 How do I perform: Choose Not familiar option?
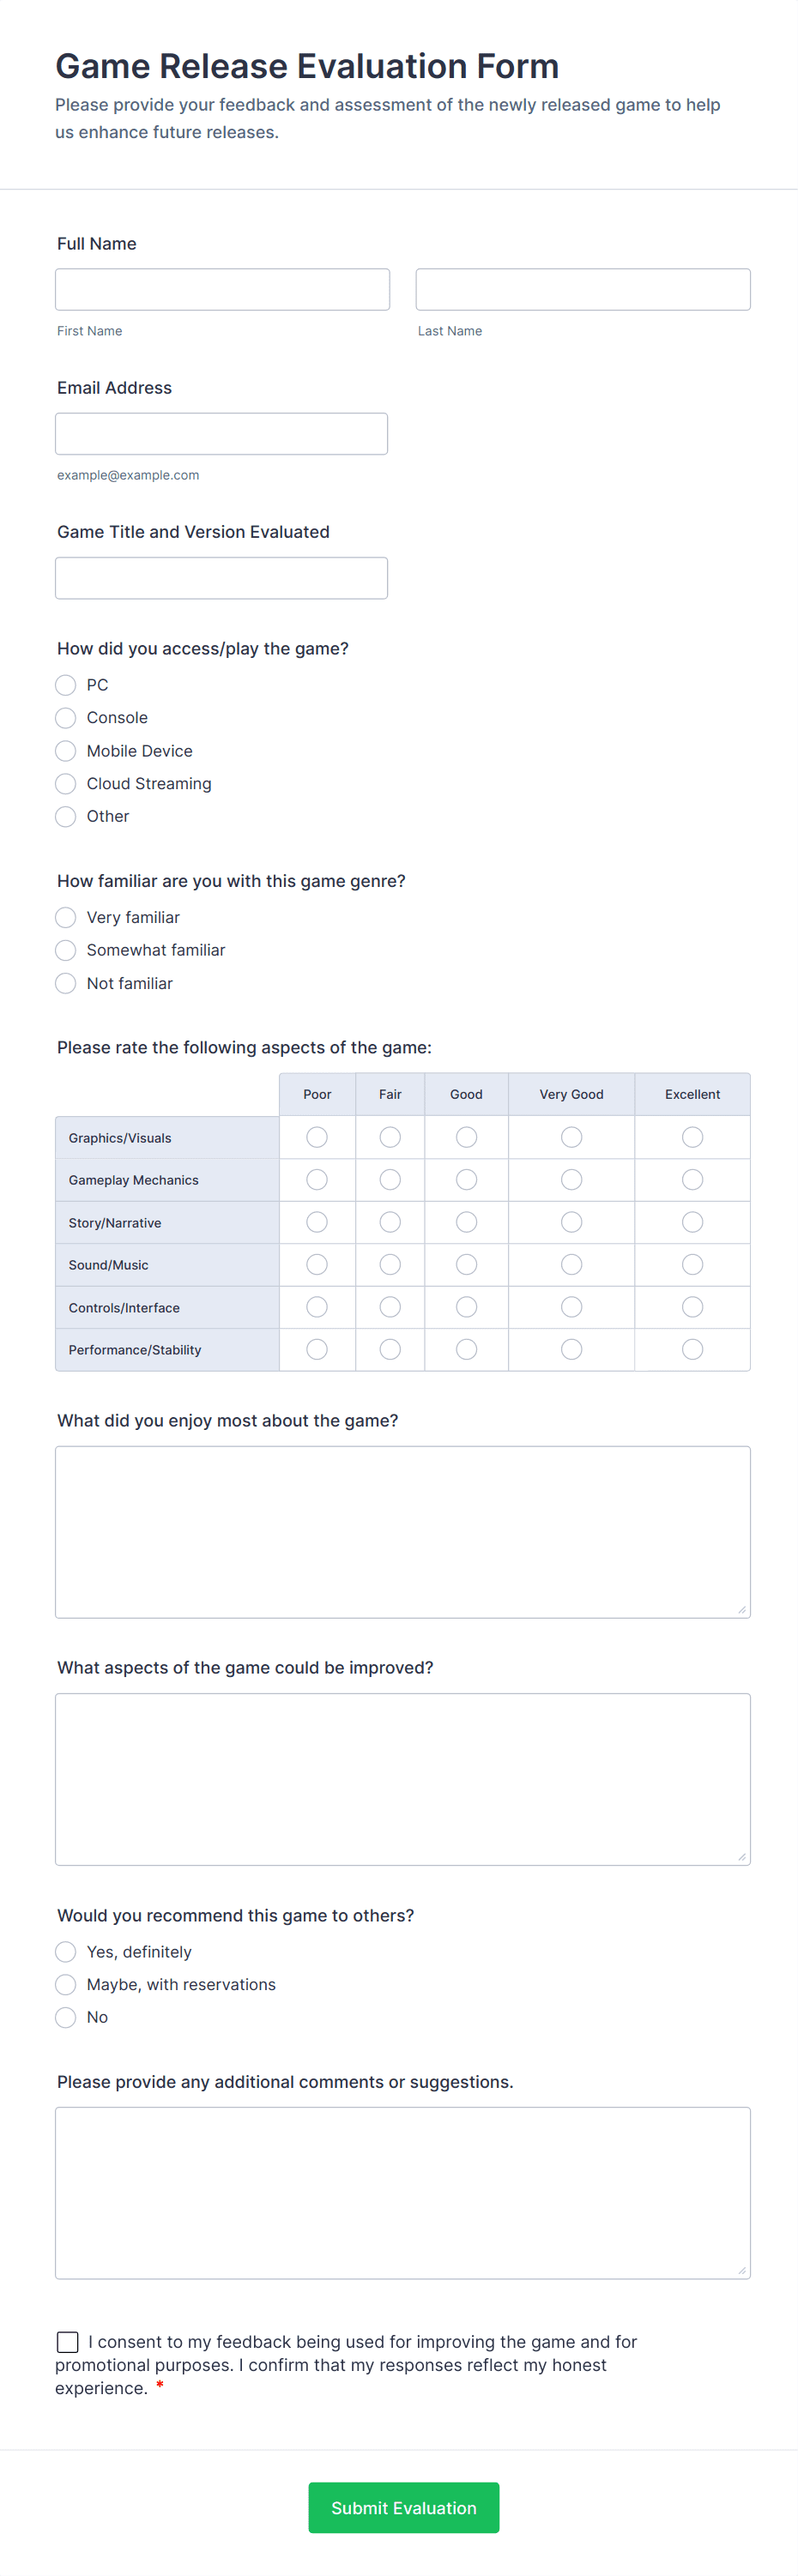click(x=65, y=983)
